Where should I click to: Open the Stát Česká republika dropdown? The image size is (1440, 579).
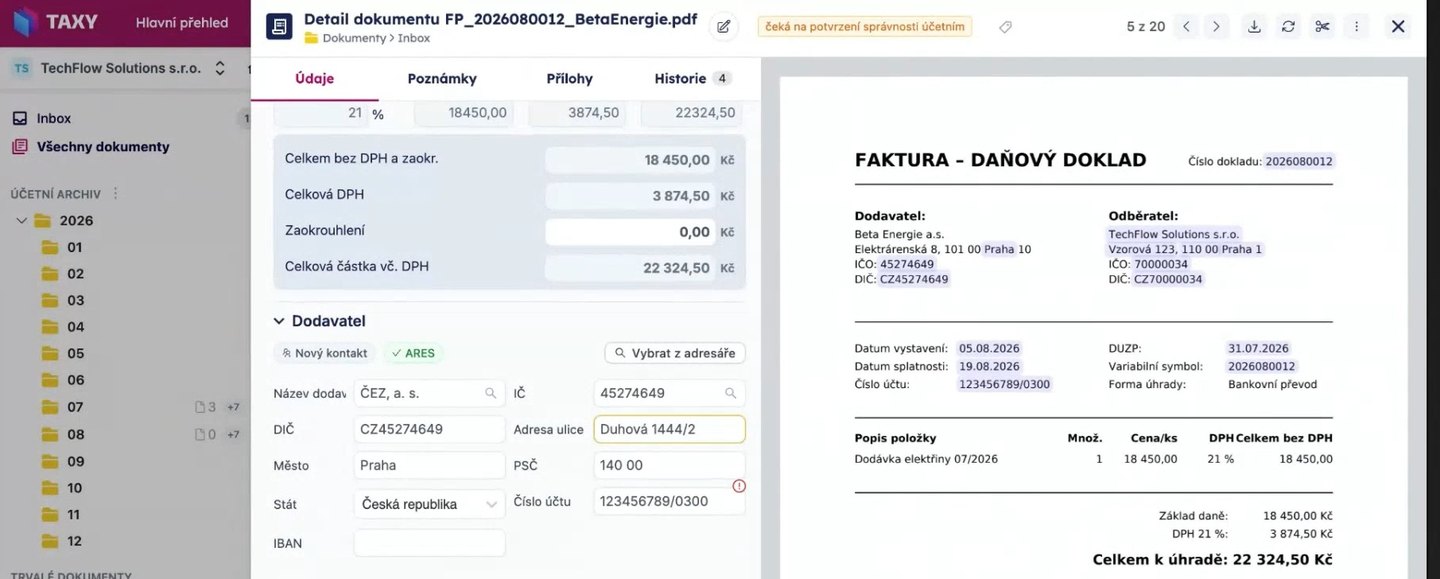(429, 504)
